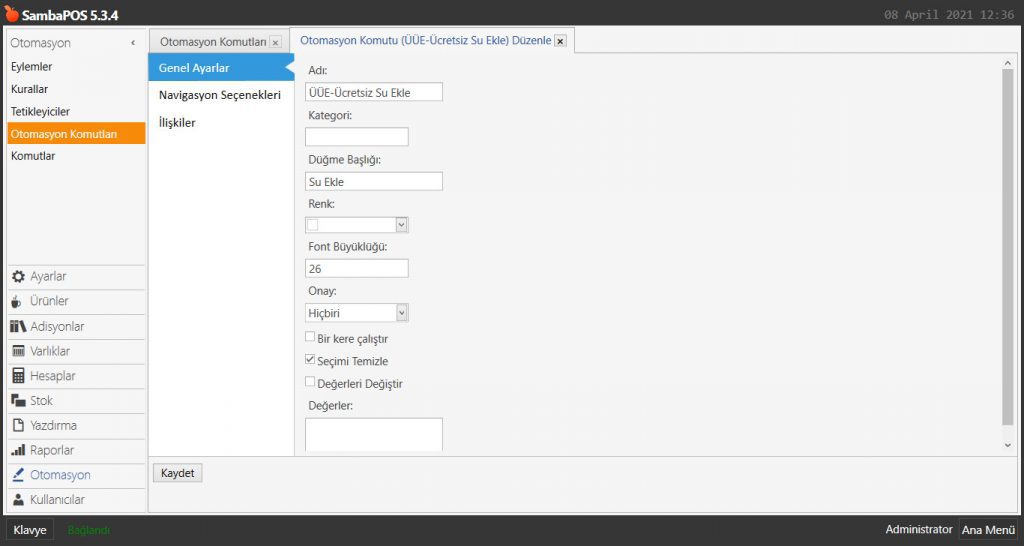This screenshot has height=546, width=1024.
Task: Open Ürünler via the cup icon
Action: (x=17, y=302)
